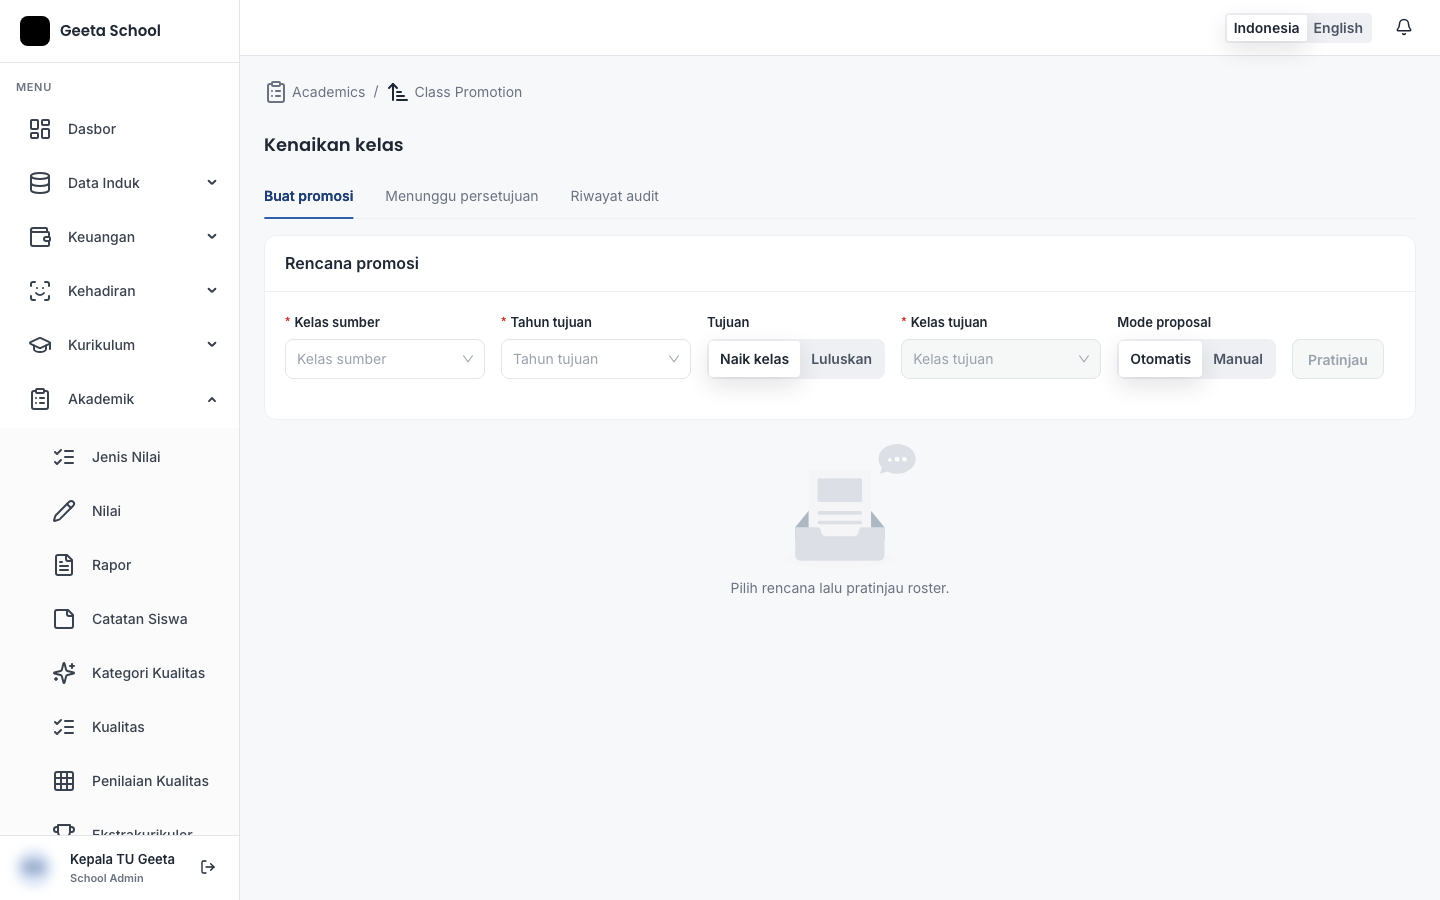Click the Catatan Siswa note icon
The image size is (1440, 900).
point(64,619)
